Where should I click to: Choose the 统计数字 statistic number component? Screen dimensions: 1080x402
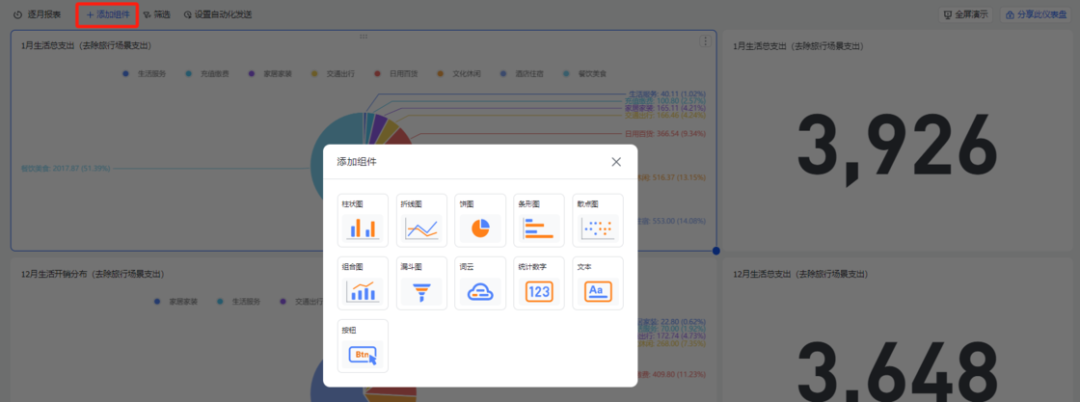click(x=539, y=283)
